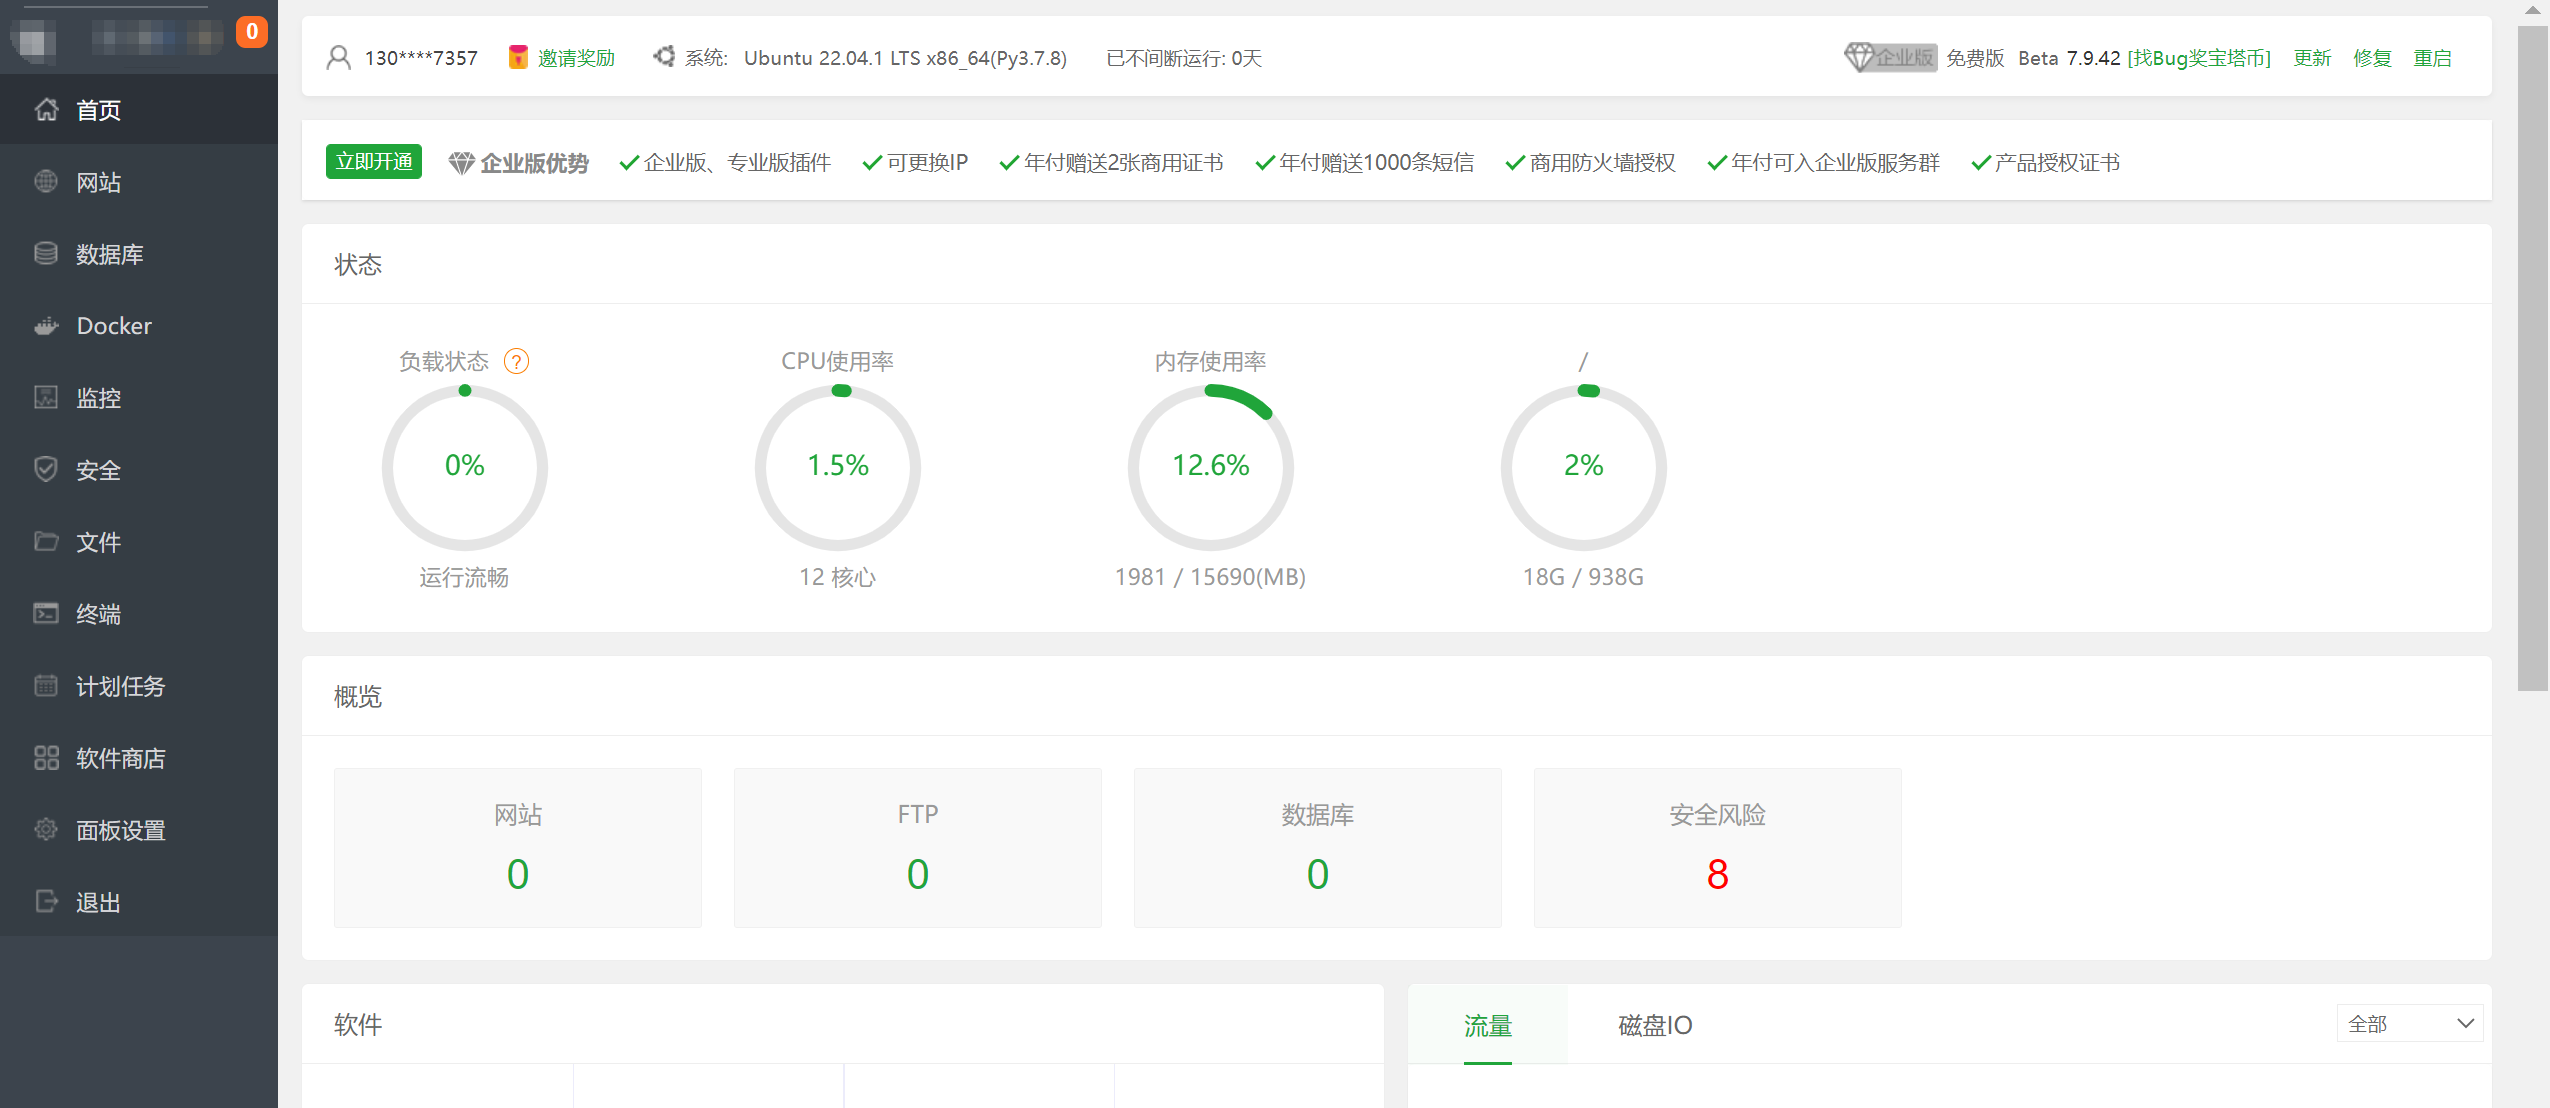
Task: Click the terminal icon beside 终端
Action: [46, 613]
